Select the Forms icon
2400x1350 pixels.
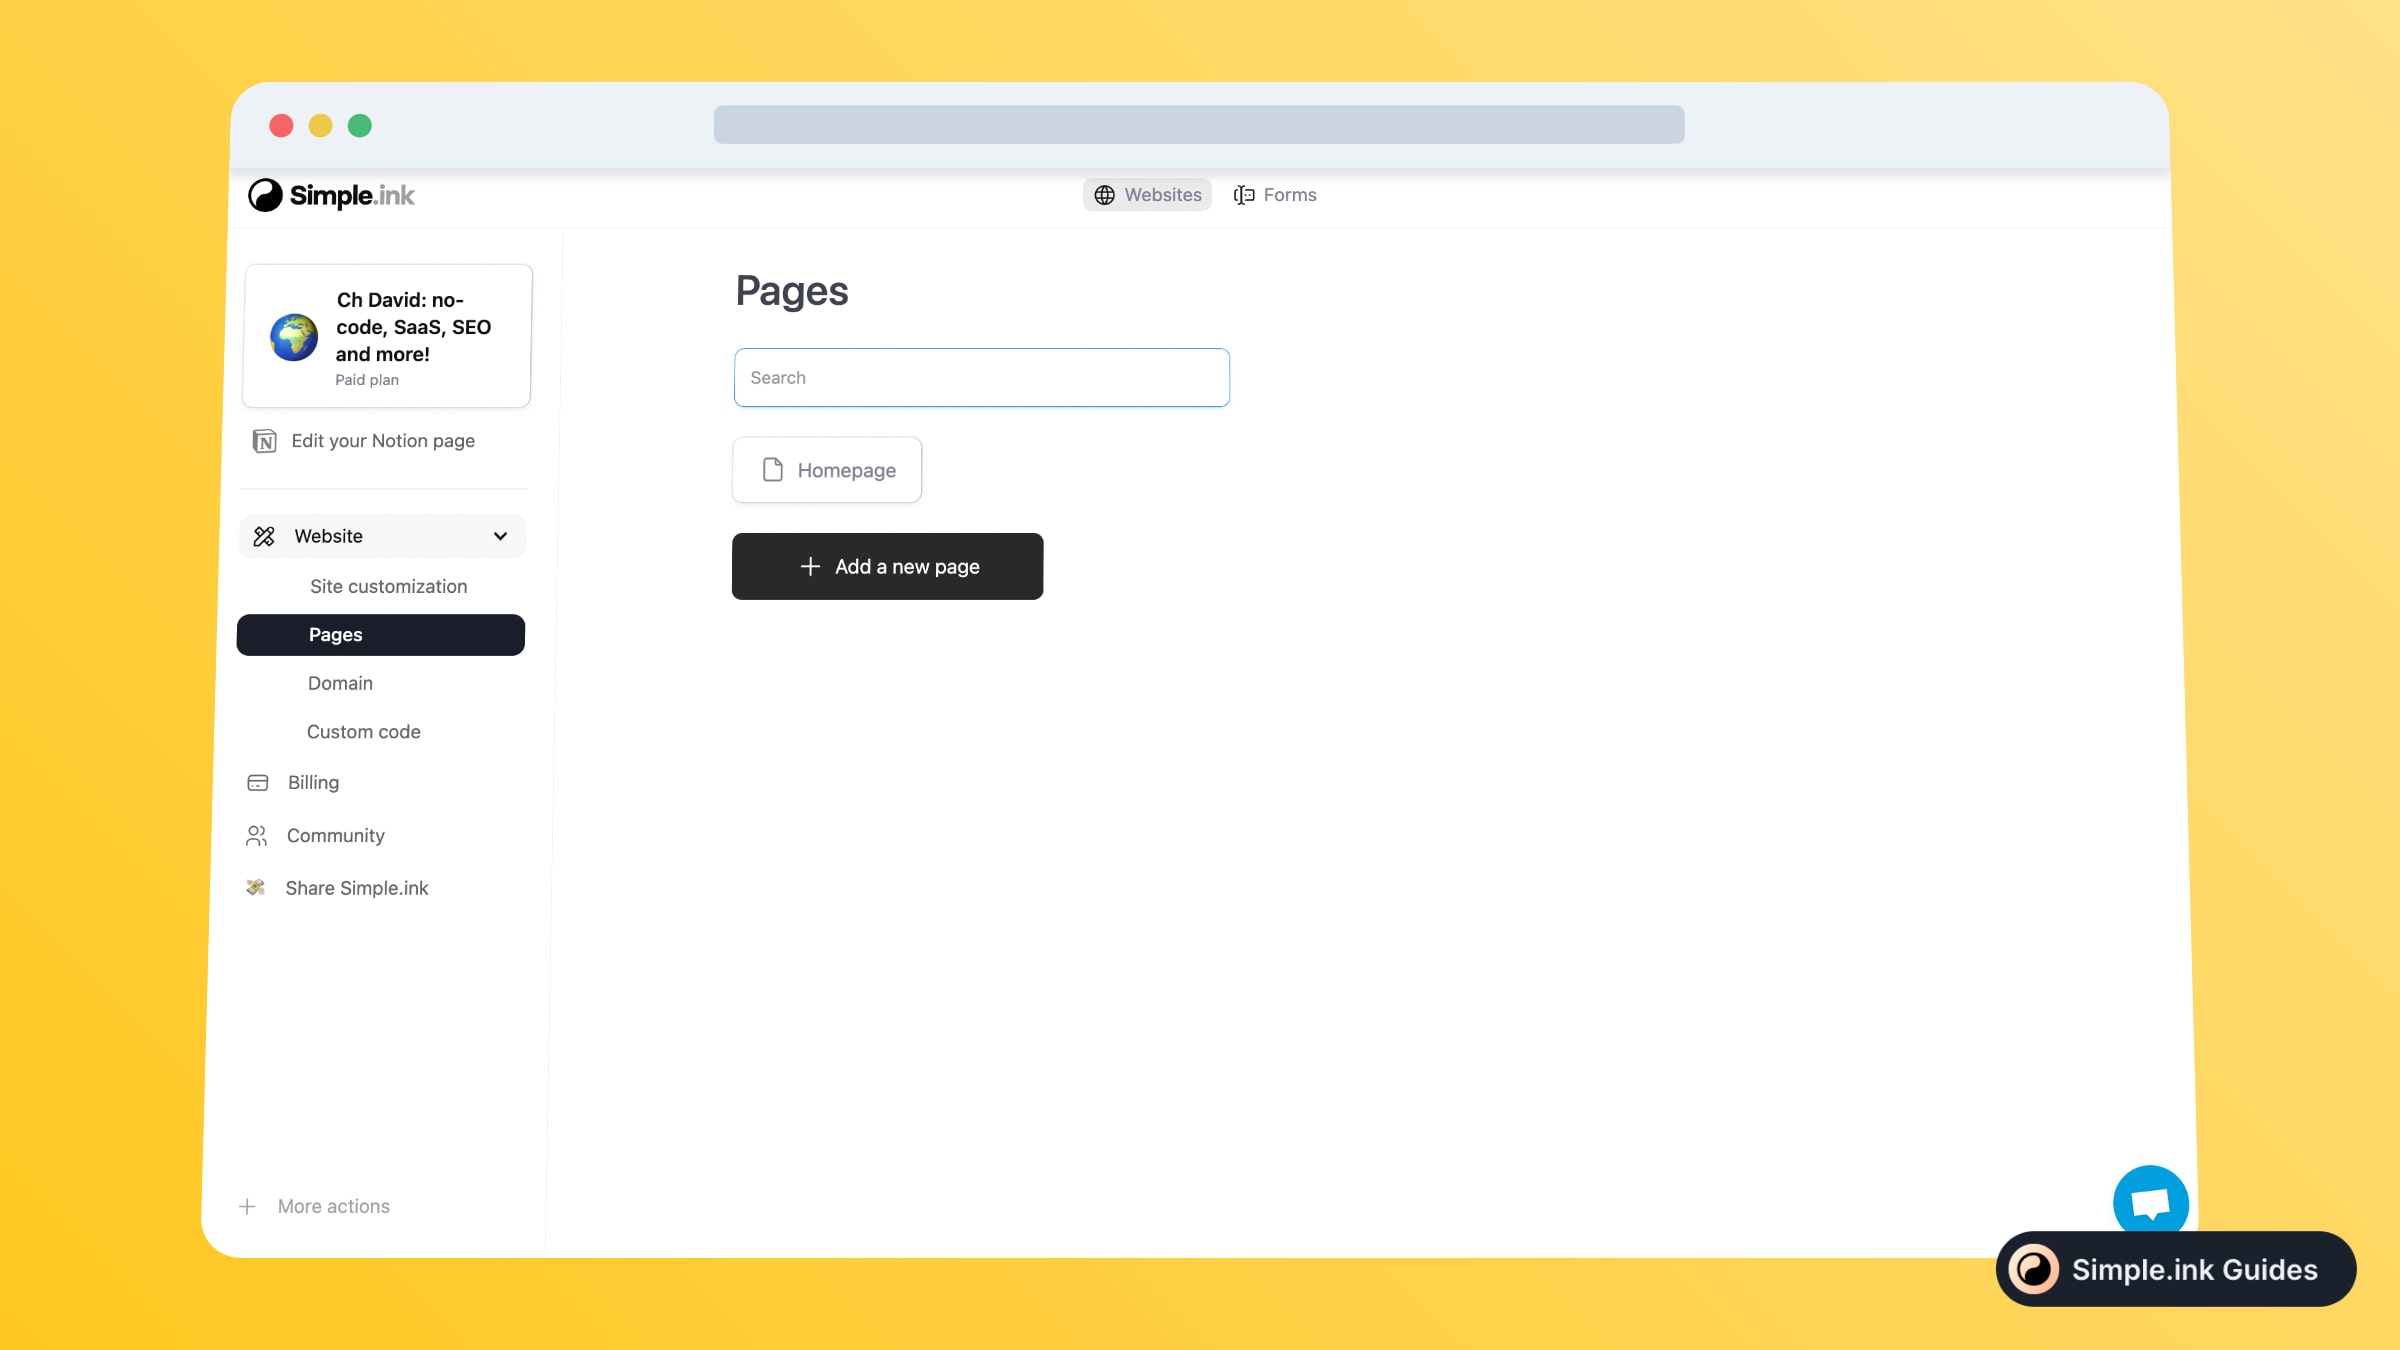click(x=1245, y=195)
